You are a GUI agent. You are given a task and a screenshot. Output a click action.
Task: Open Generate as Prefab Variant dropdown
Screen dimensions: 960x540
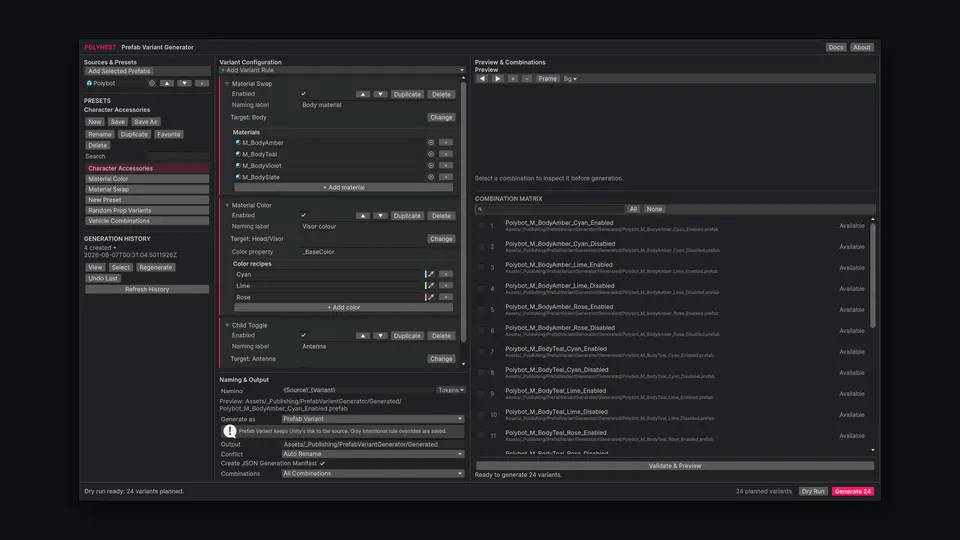(372, 419)
